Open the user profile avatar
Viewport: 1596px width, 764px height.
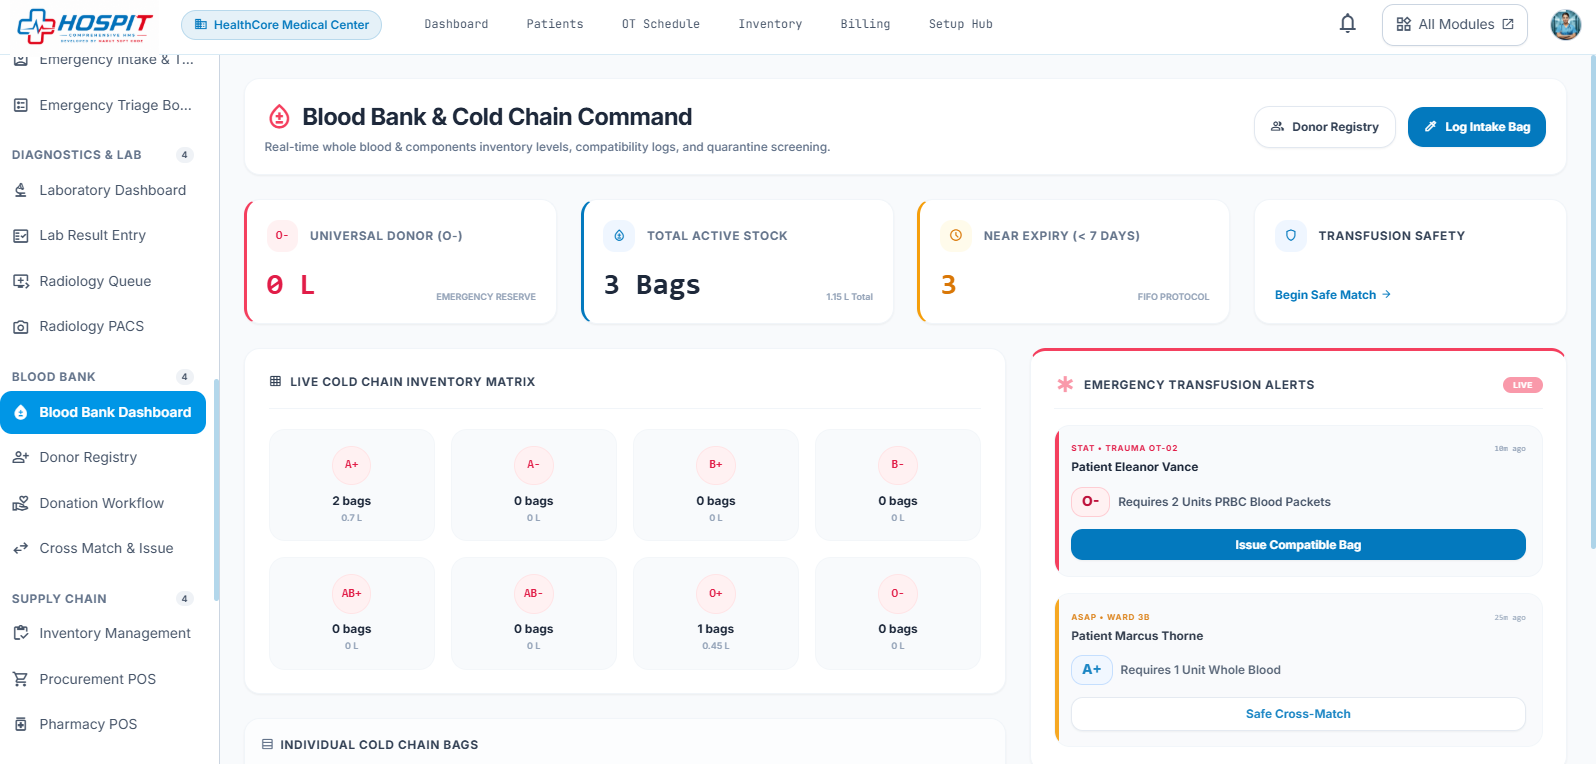(x=1565, y=24)
